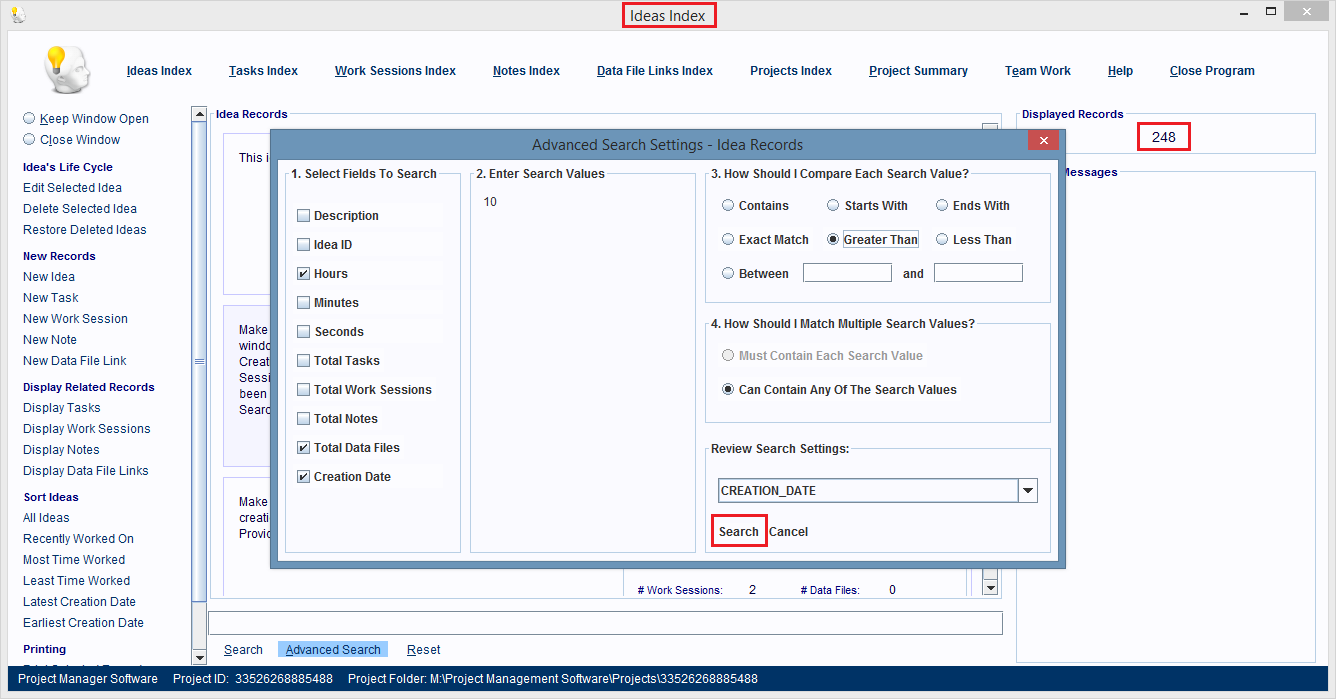Sort ideas by Least Time Worked
The width and height of the screenshot is (1336, 699).
click(76, 581)
